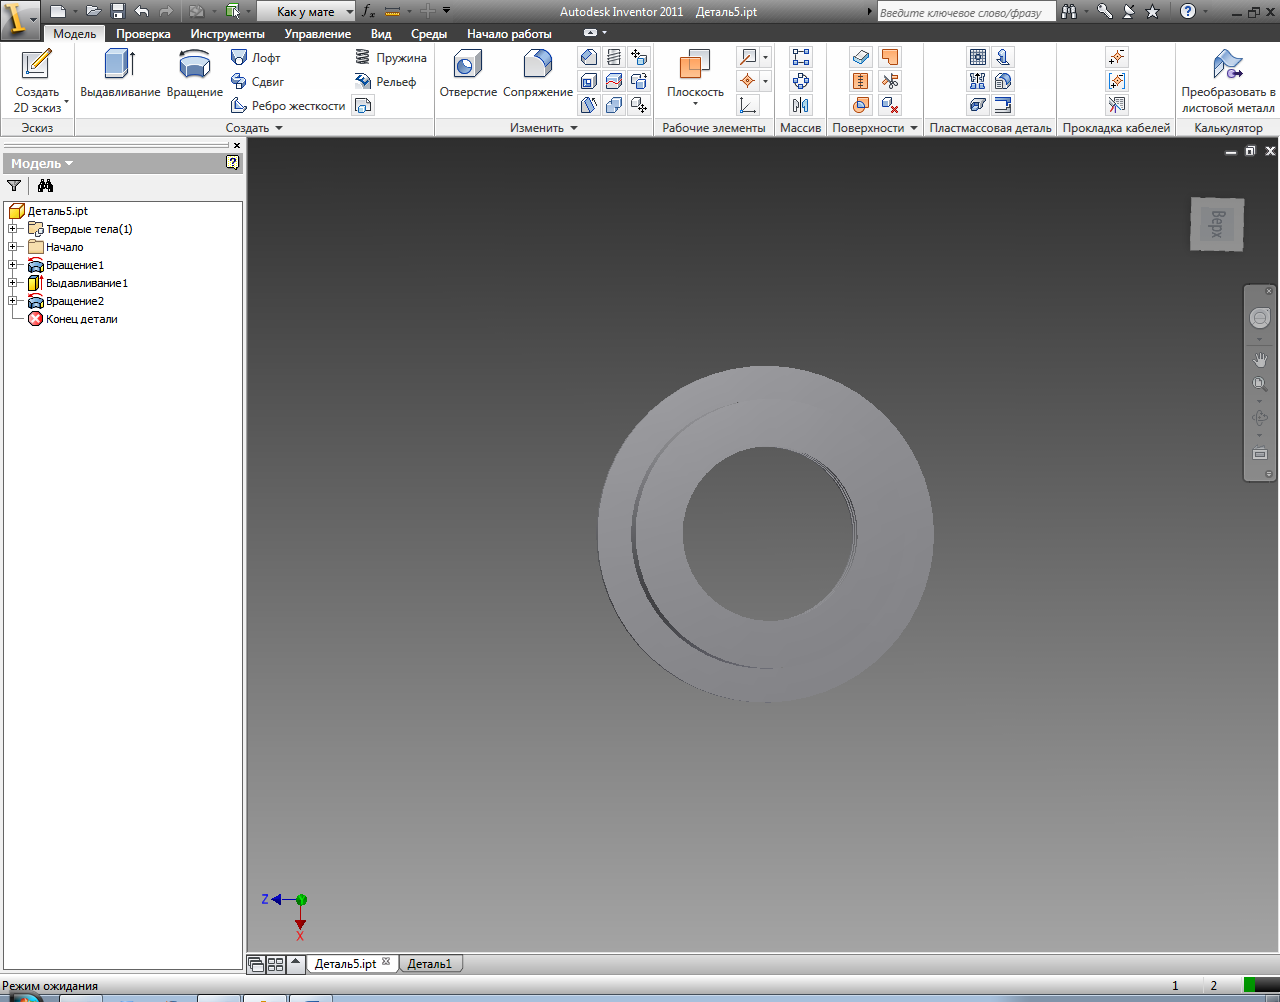This screenshot has width=1280, height=1002.
Task: Select the Выдавливание extrude tool
Action: click(x=120, y=74)
